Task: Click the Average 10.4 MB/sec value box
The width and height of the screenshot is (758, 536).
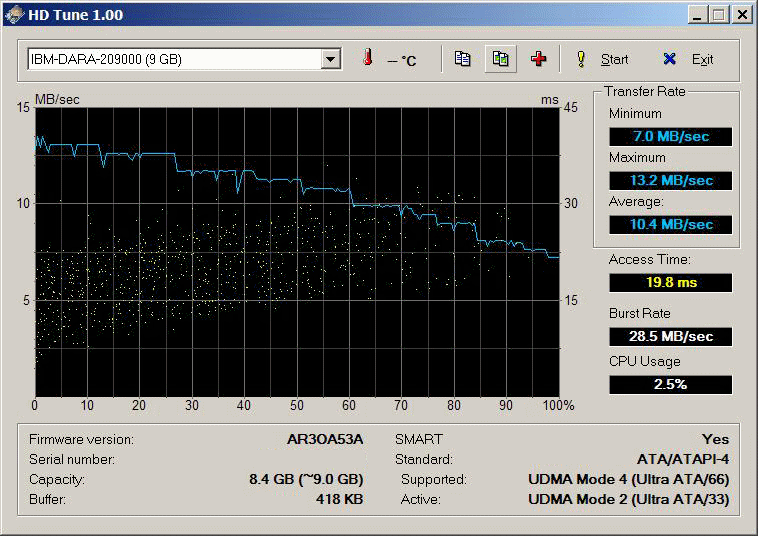Action: 671,224
